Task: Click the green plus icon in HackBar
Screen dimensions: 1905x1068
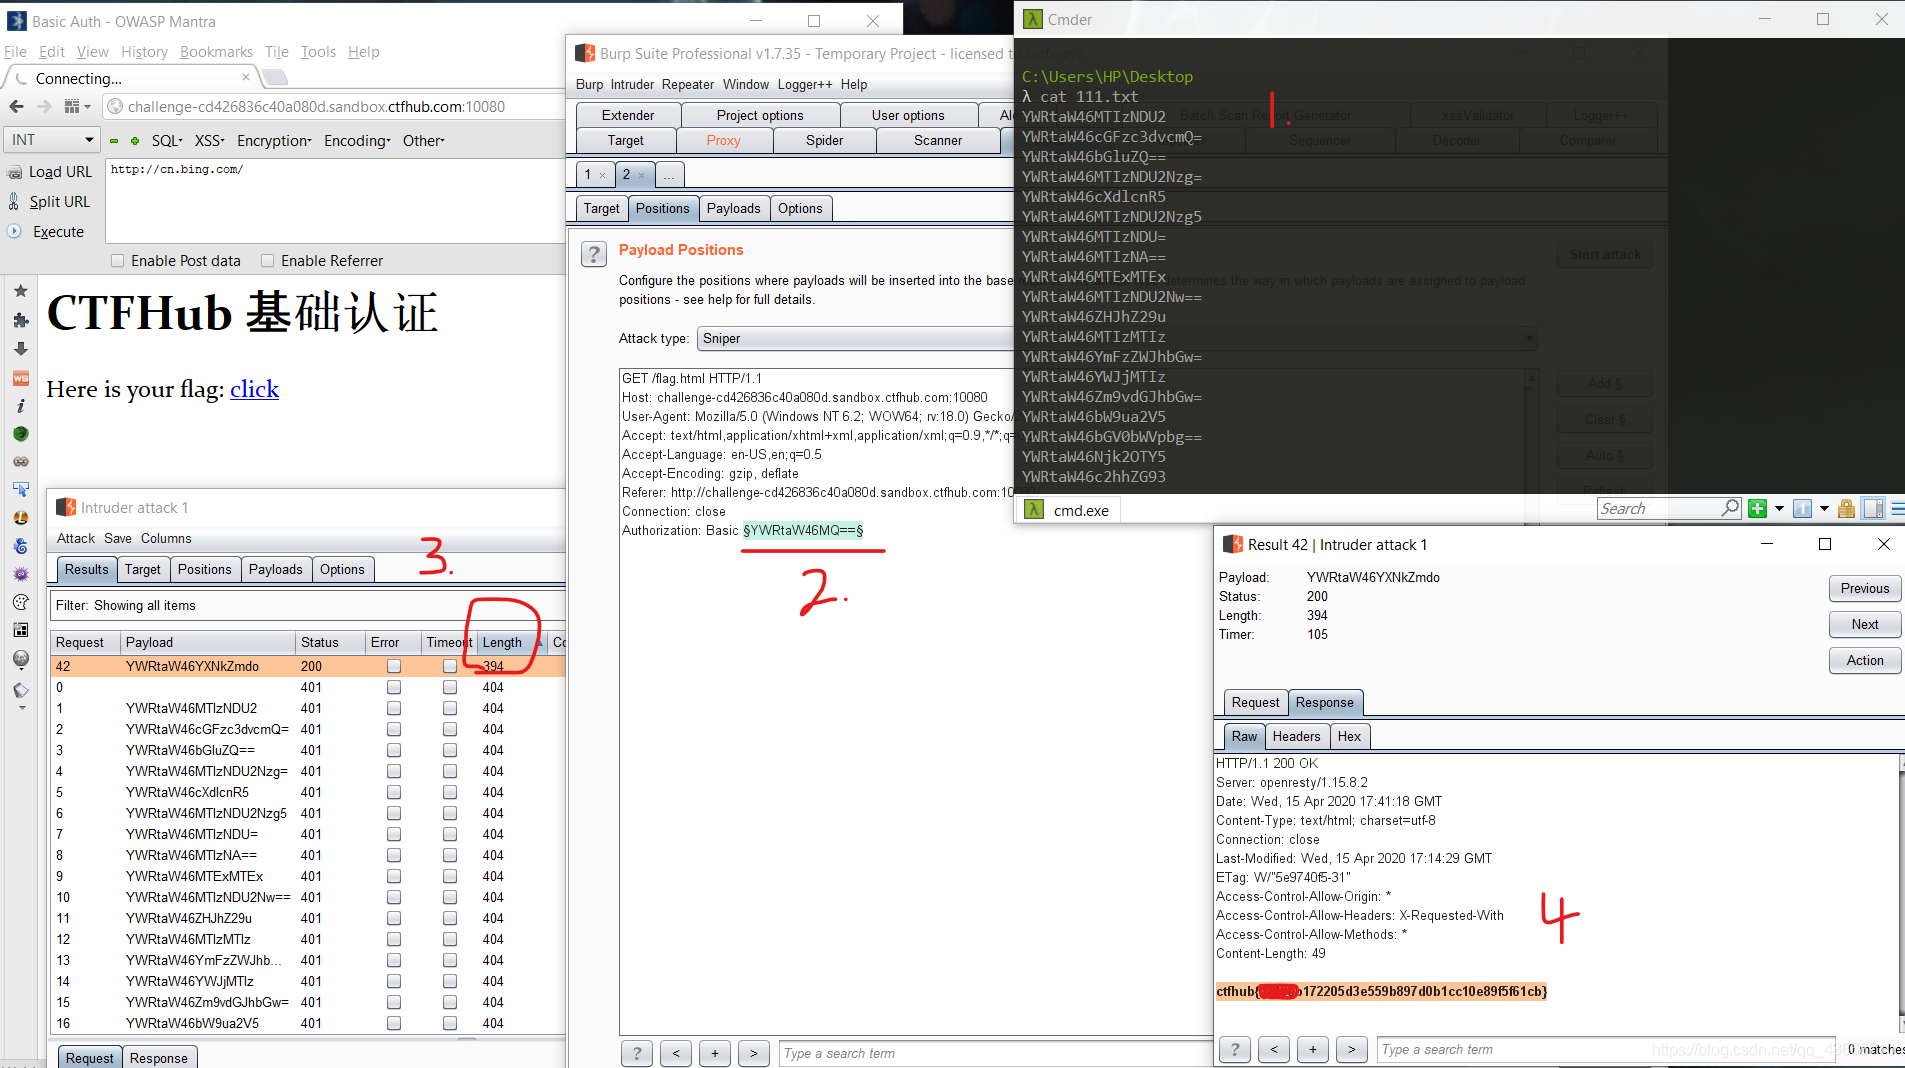Action: (135, 141)
